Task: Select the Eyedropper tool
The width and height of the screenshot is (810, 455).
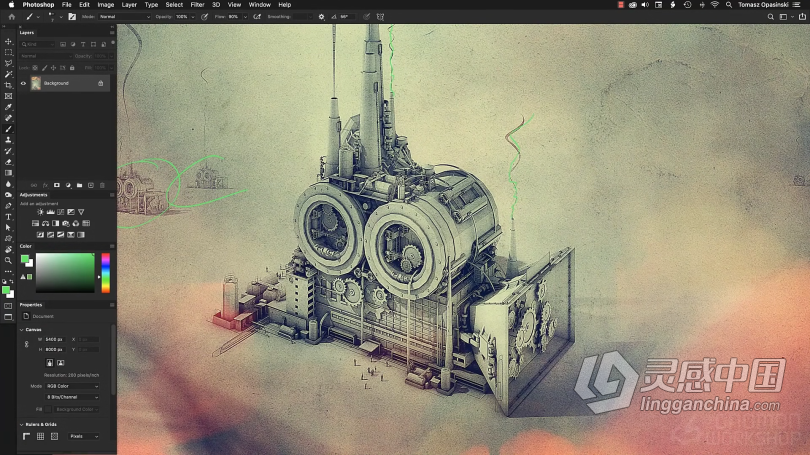Action: tap(8, 107)
